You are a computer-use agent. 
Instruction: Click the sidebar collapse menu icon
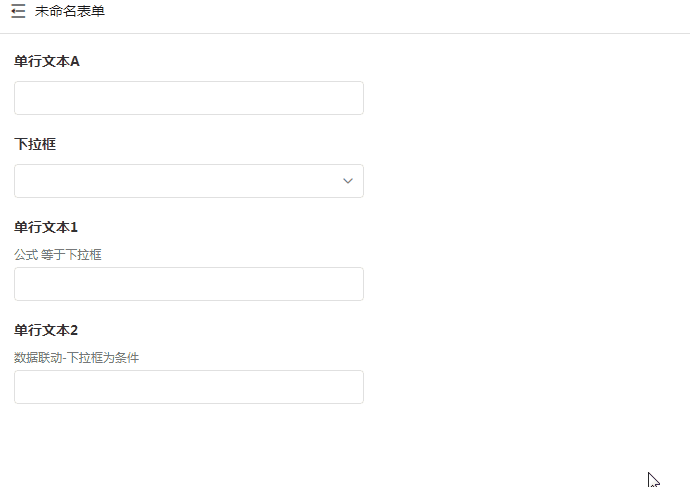[x=18, y=12]
